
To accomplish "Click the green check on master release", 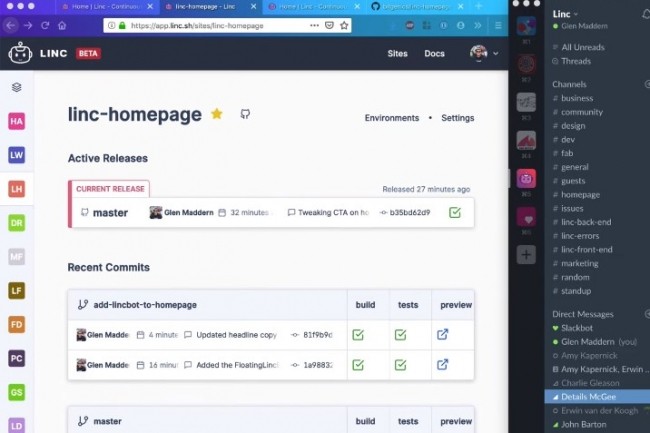I will tap(455, 213).
